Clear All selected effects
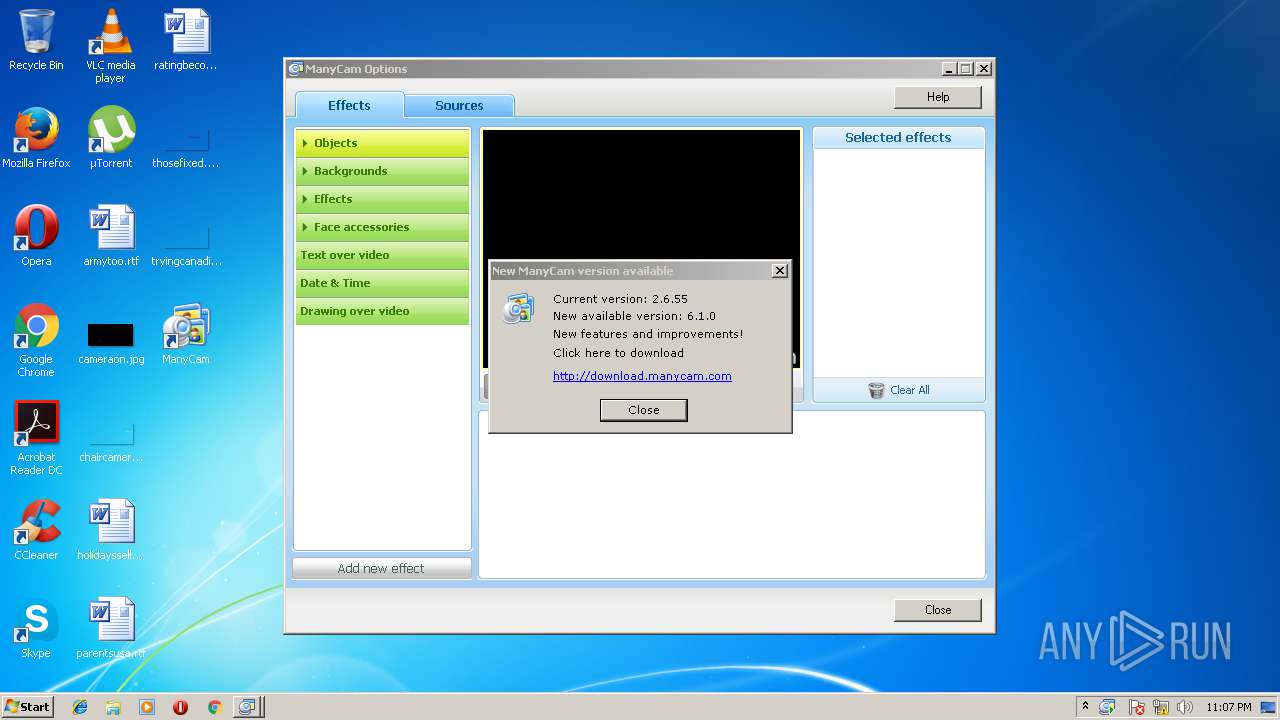Viewport: 1280px width, 720px height. [899, 390]
